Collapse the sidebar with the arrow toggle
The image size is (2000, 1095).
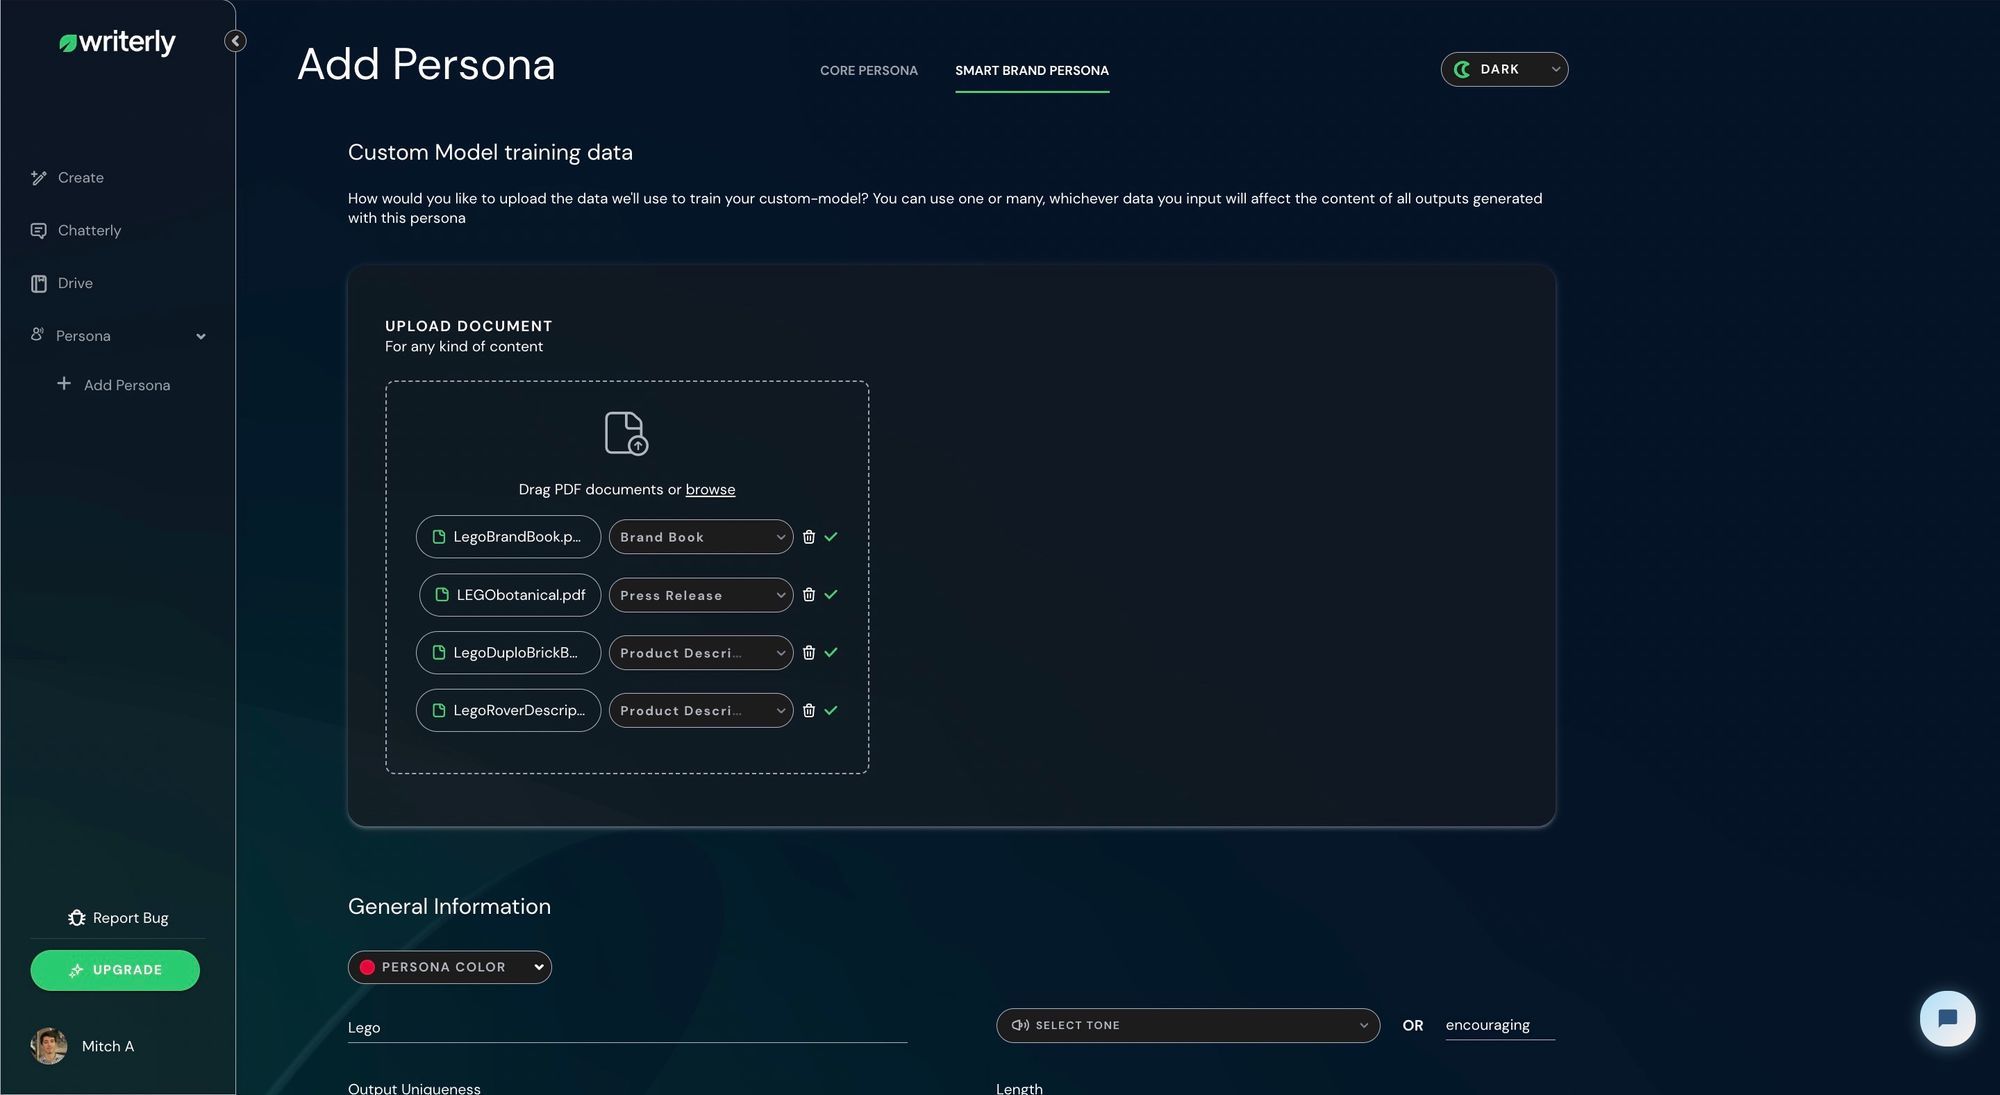[x=234, y=40]
